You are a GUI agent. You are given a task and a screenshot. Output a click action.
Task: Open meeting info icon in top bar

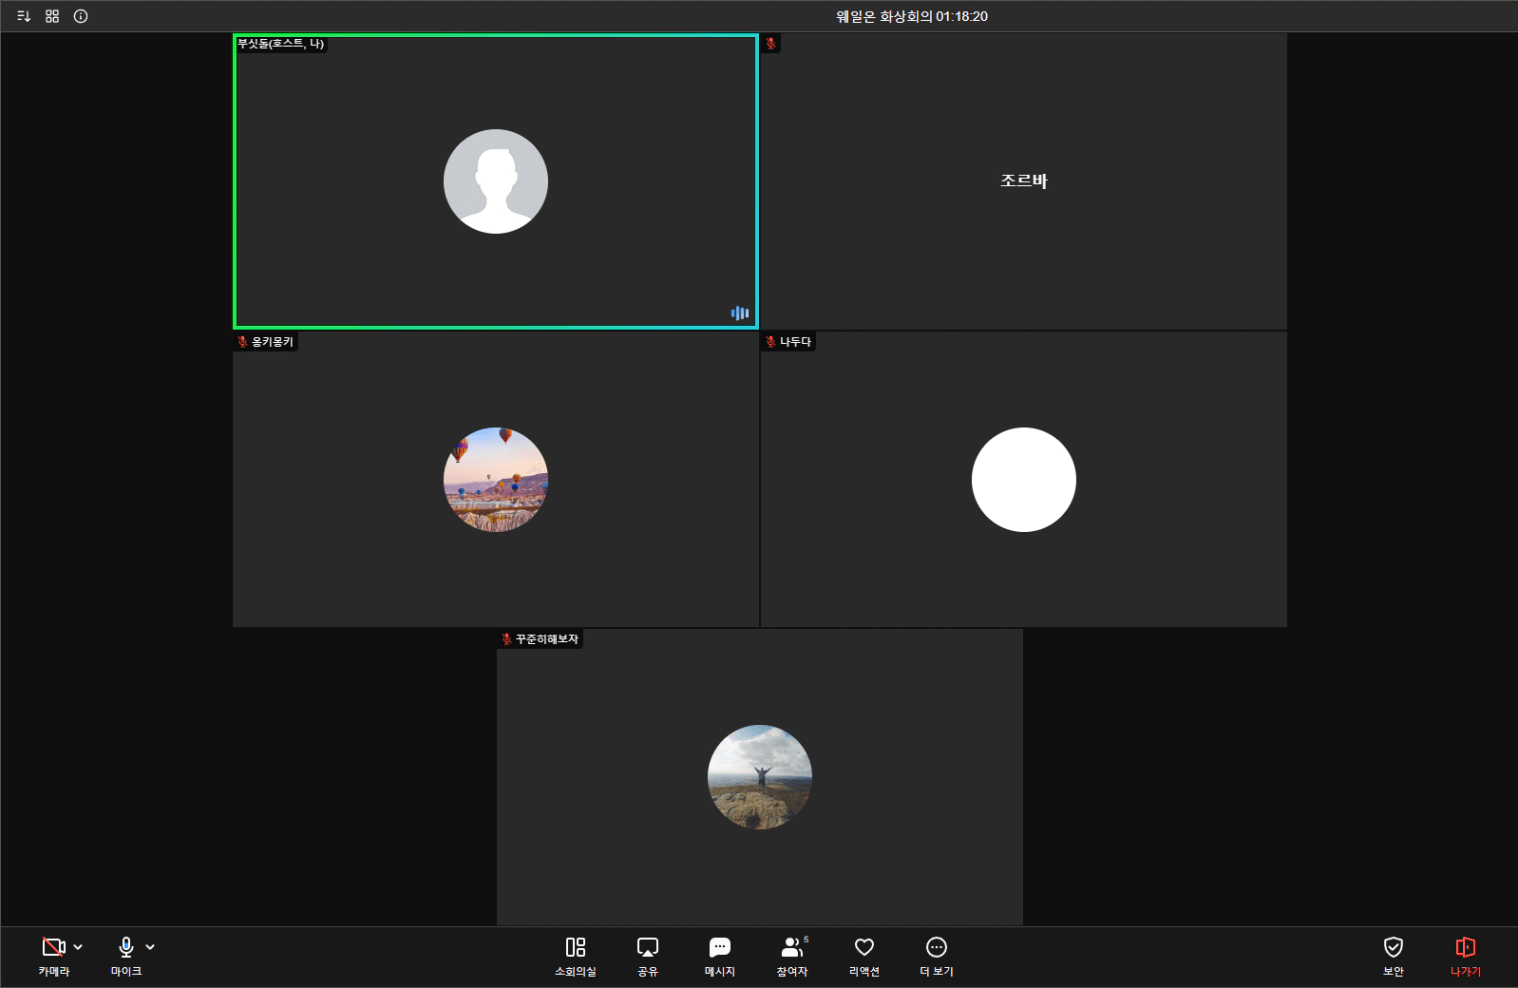point(81,16)
